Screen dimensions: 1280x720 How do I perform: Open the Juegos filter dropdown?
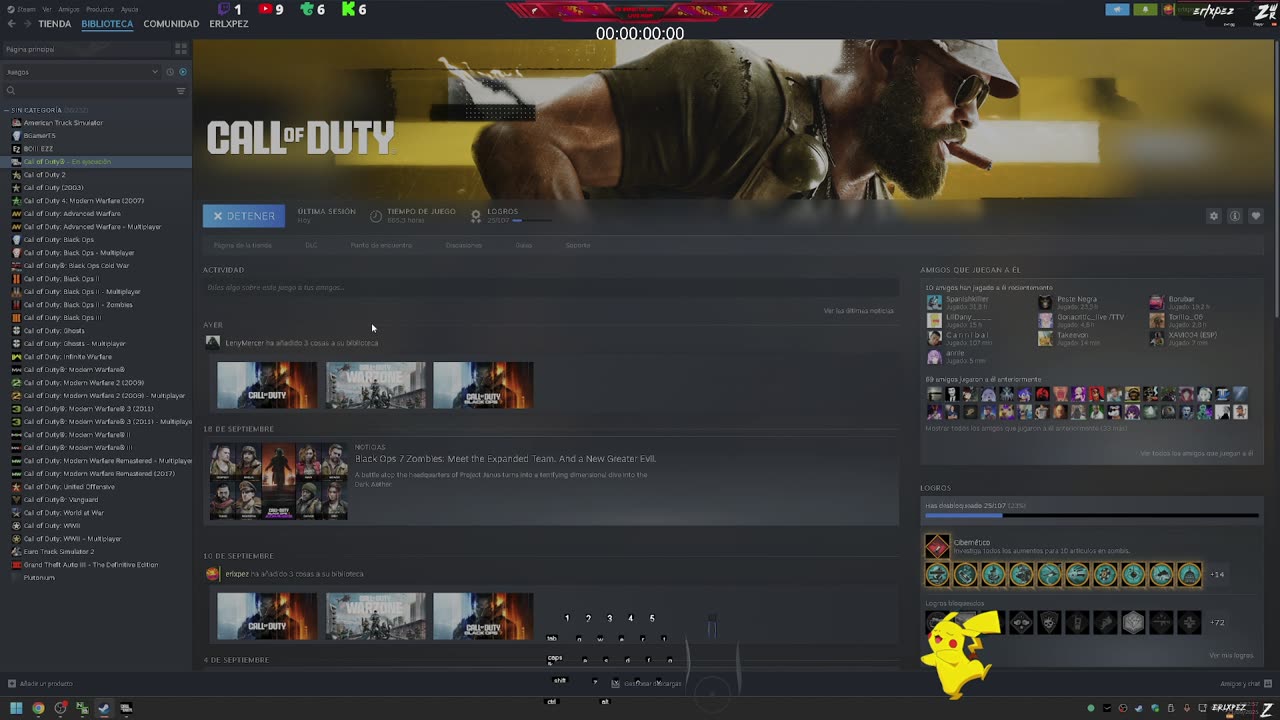coord(80,72)
